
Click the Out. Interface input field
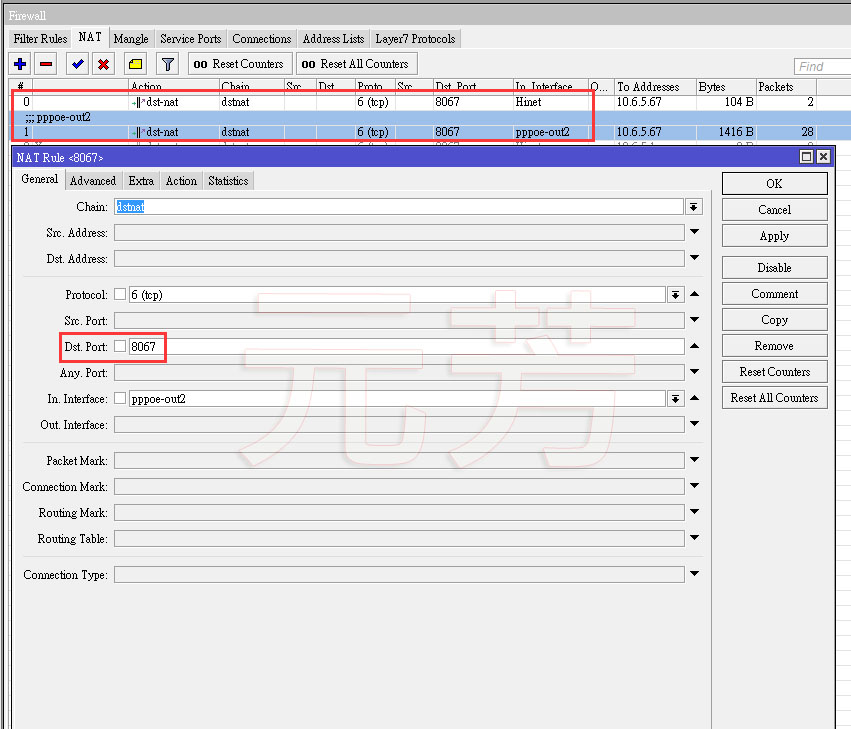click(399, 425)
